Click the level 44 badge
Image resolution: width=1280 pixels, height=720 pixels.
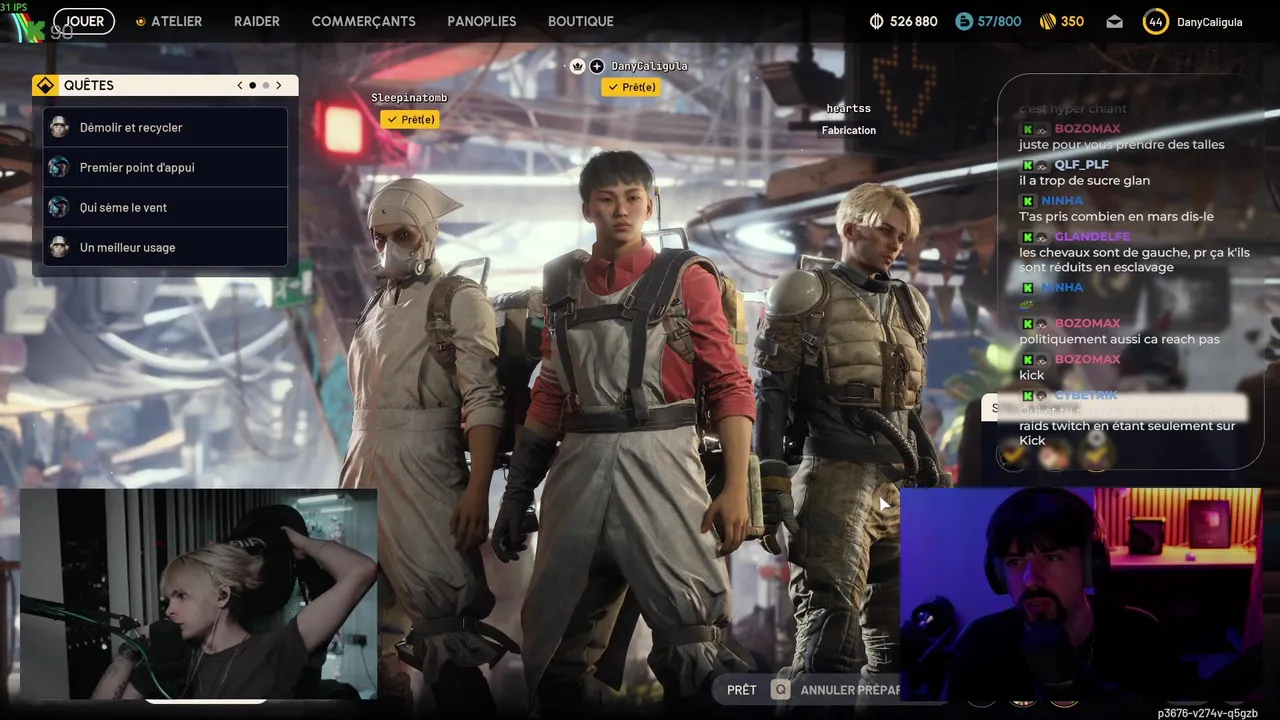pos(1156,21)
